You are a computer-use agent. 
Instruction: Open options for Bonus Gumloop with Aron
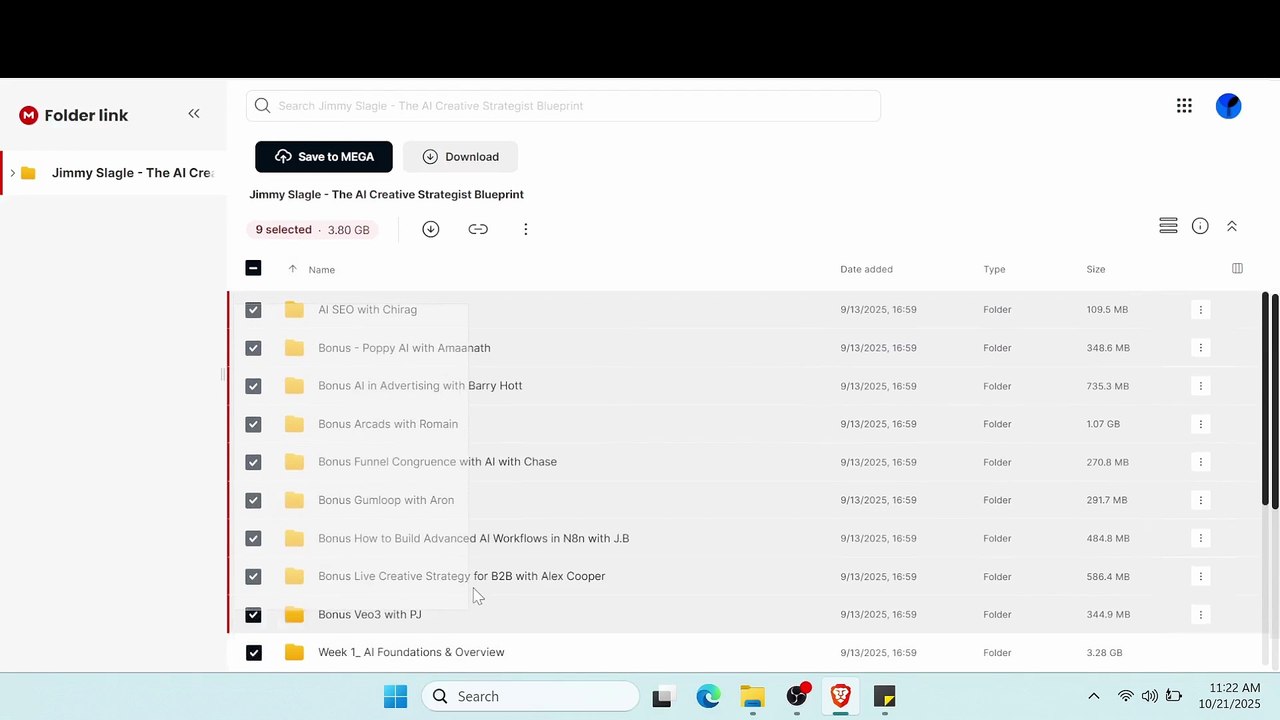coord(1201,500)
